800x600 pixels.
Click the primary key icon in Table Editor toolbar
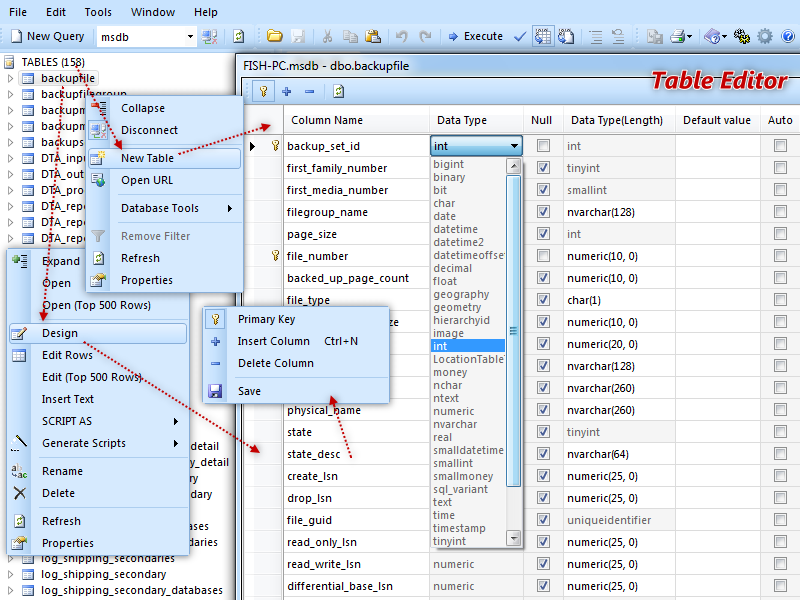pos(264,91)
